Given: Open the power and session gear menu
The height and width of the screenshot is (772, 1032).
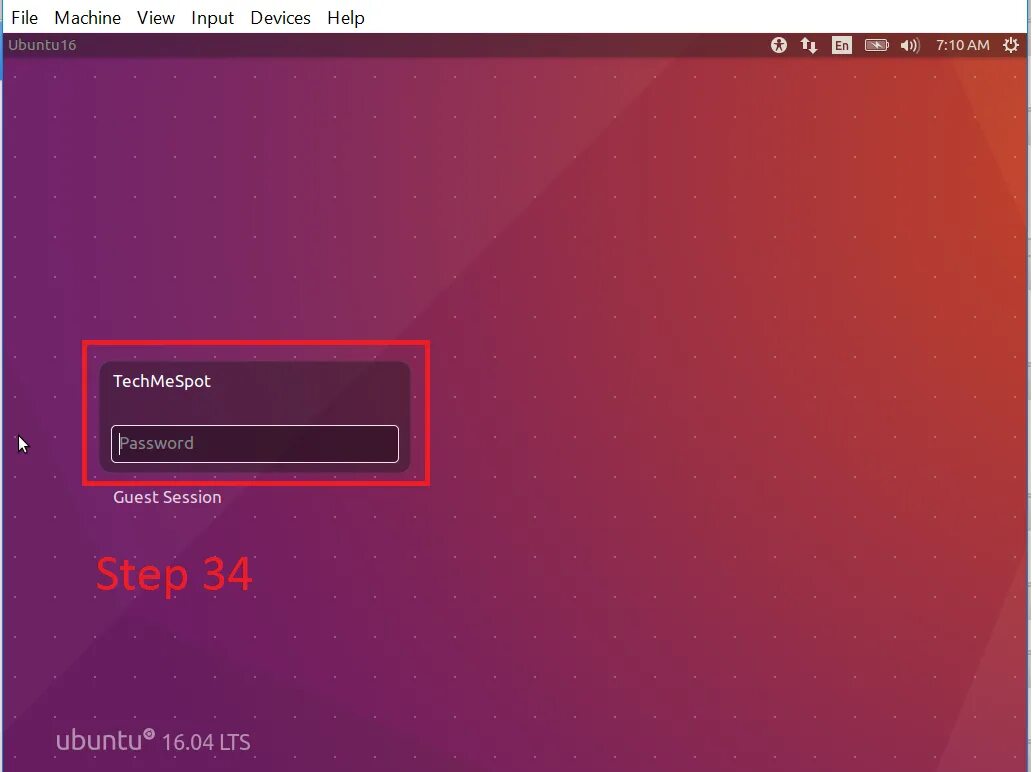Looking at the screenshot, I should coord(1010,45).
